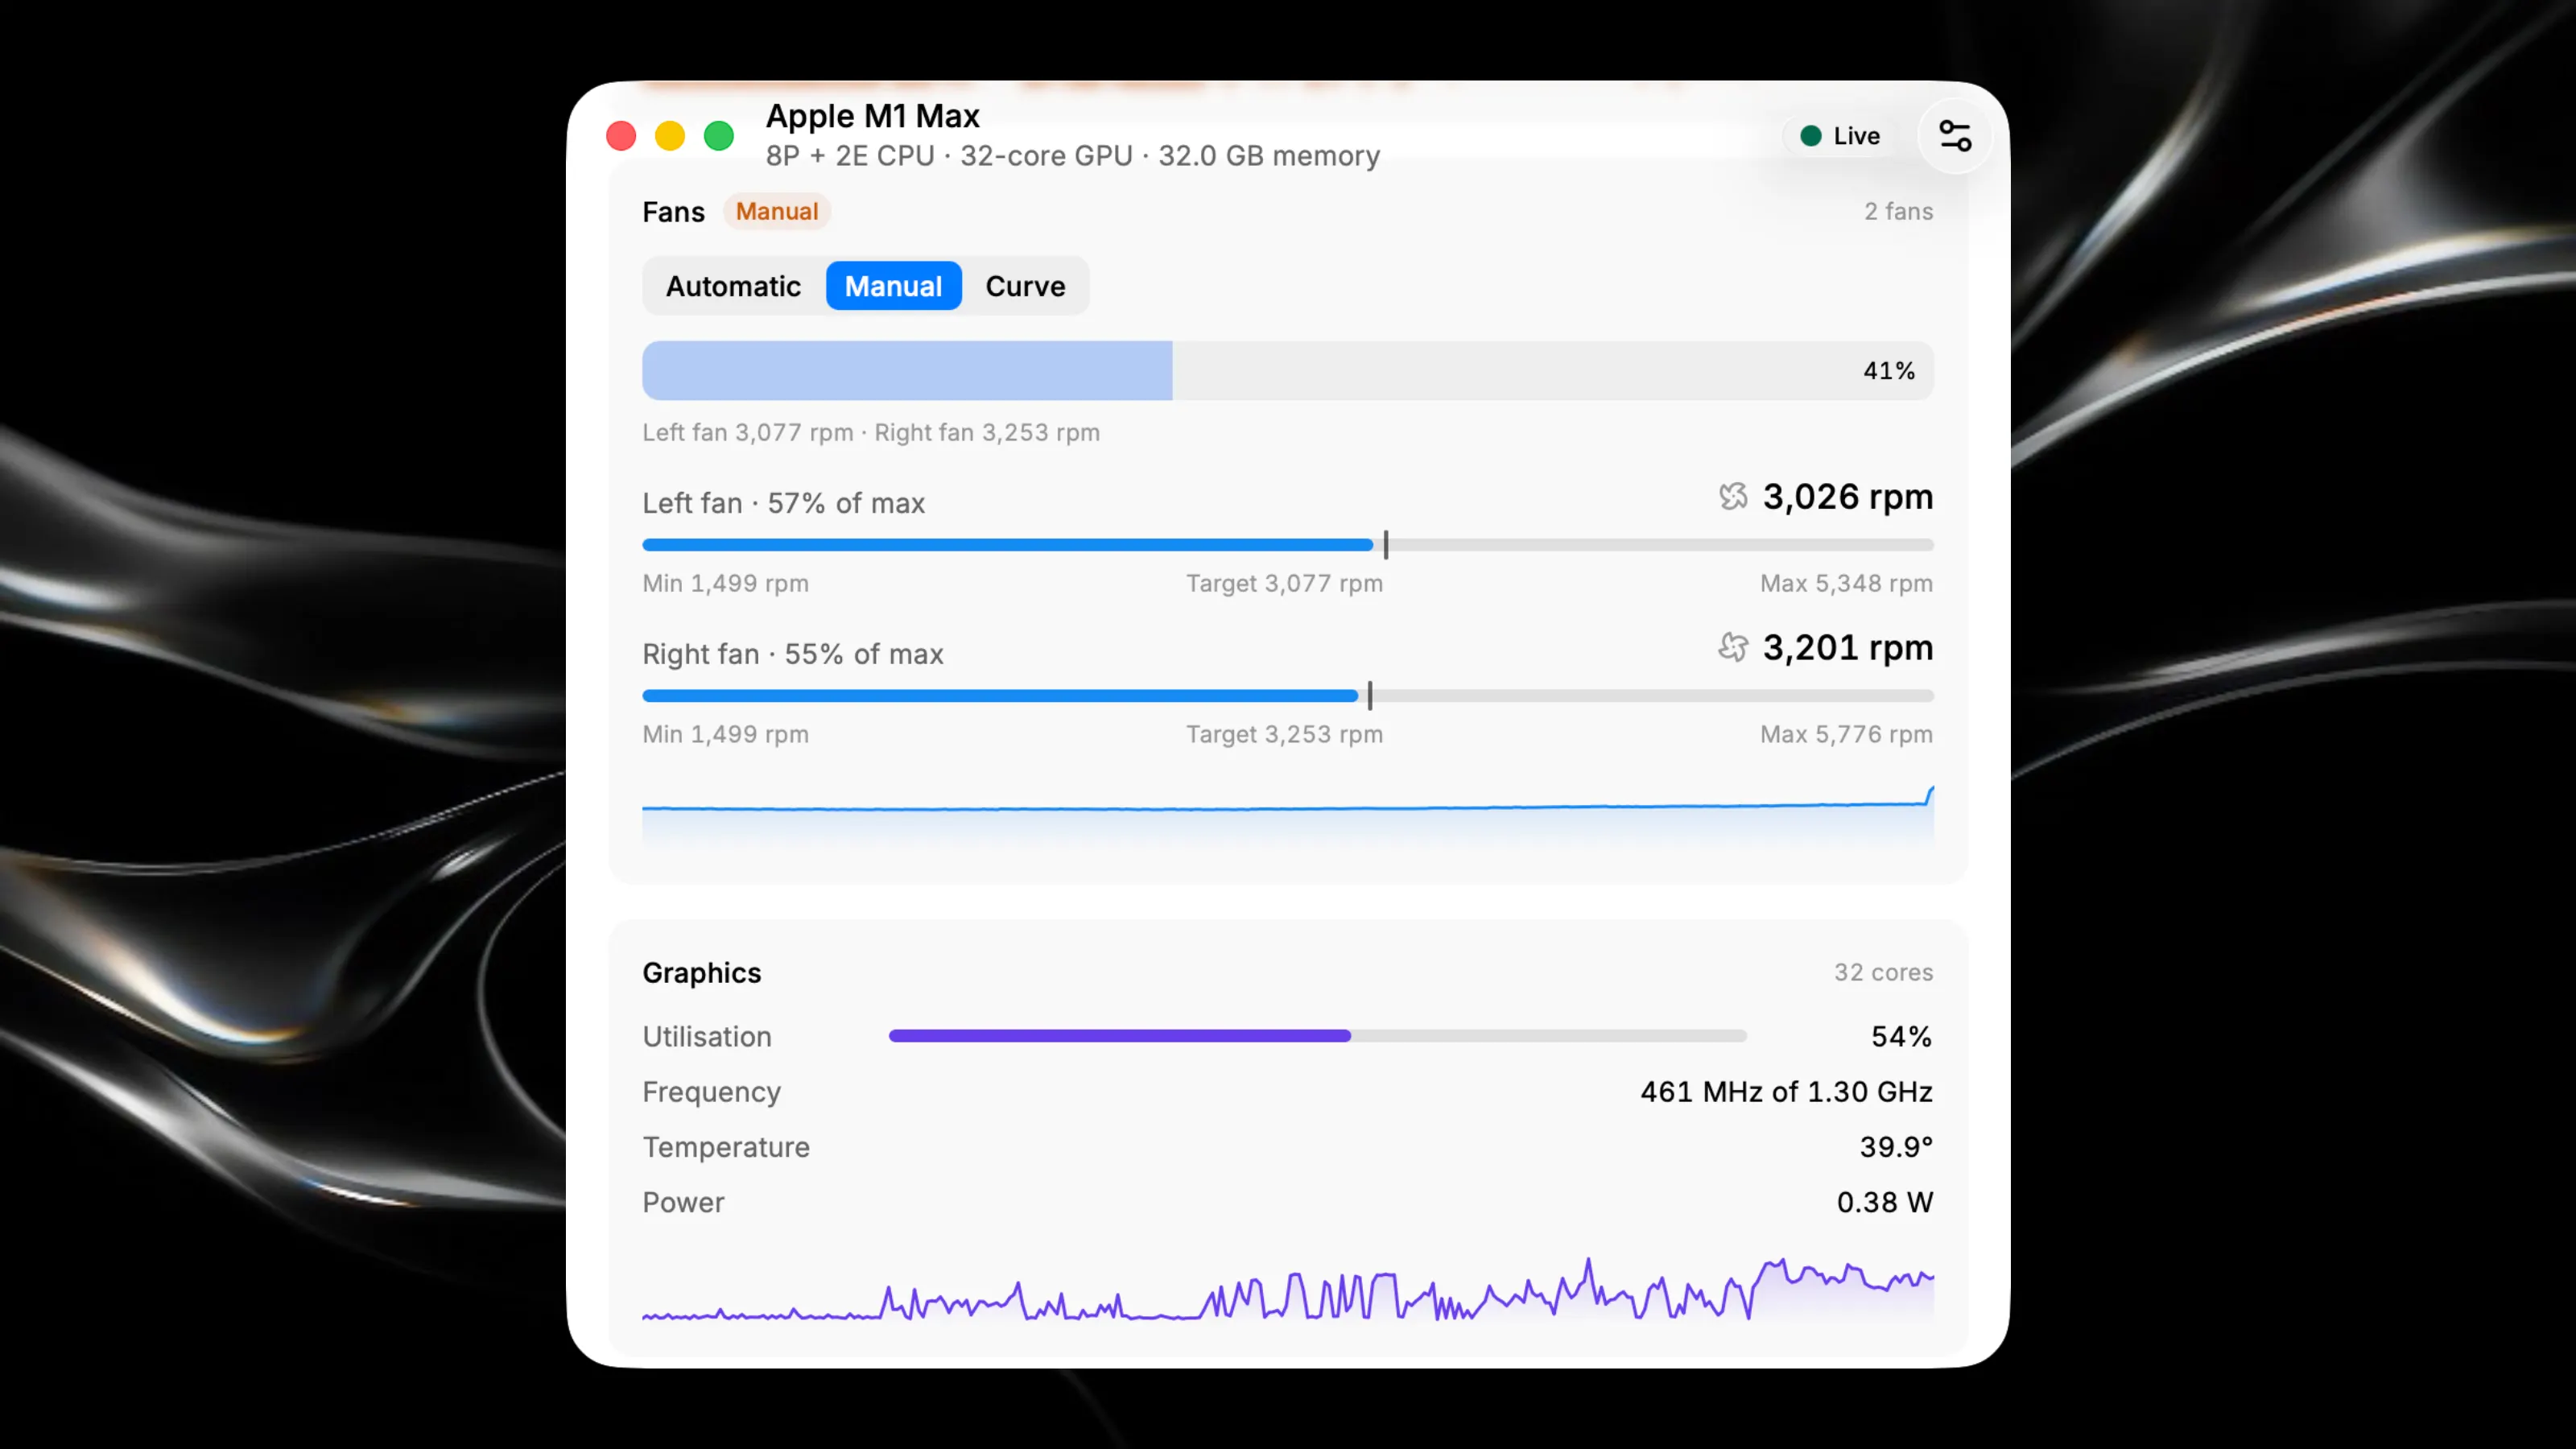
Task: Set overall fan speed bar at 41%
Action: [1288, 371]
